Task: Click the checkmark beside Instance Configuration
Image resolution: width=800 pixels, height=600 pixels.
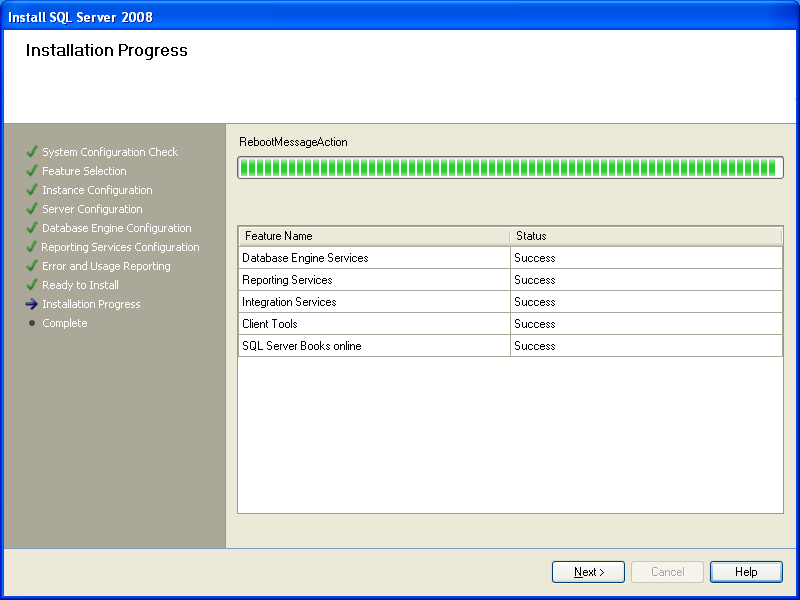Action: [x=32, y=189]
